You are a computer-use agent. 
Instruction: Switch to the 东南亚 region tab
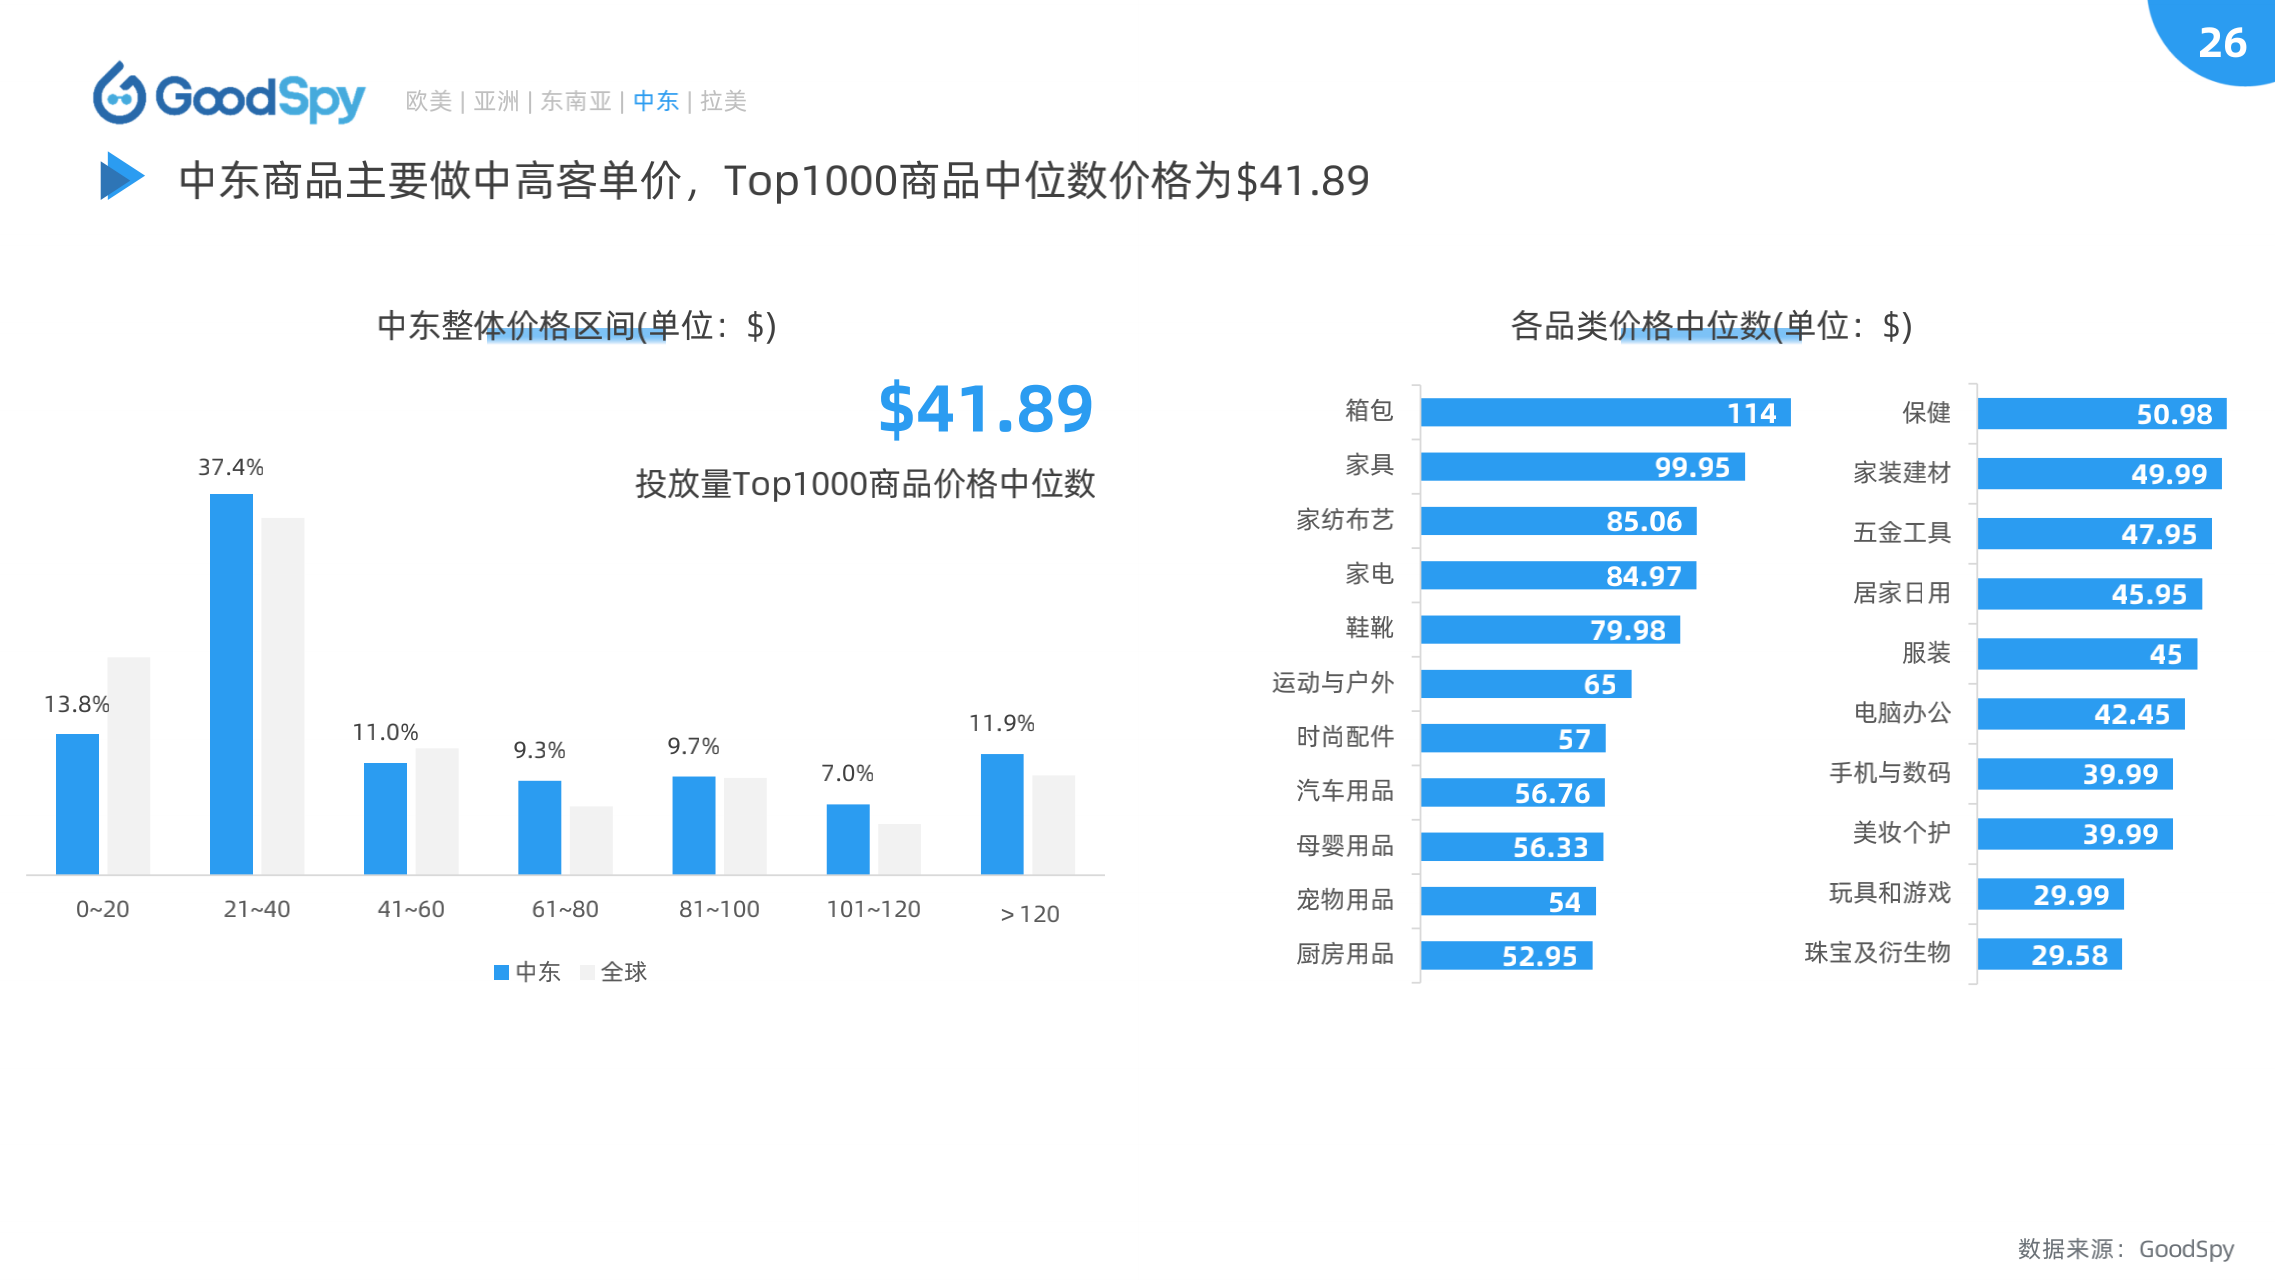pyautogui.click(x=575, y=101)
